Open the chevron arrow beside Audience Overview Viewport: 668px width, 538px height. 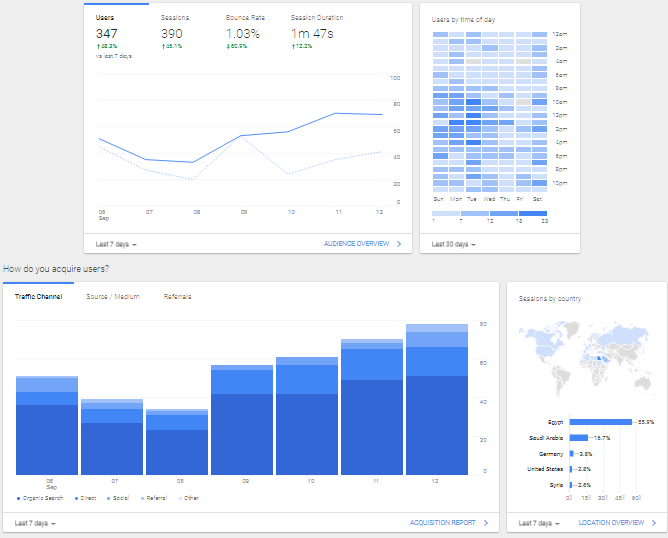(x=399, y=243)
